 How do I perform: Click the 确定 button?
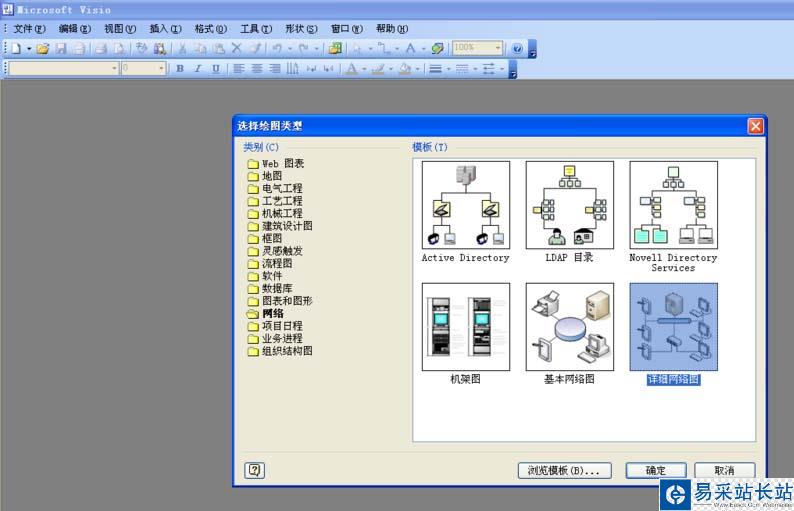pyautogui.click(x=656, y=470)
